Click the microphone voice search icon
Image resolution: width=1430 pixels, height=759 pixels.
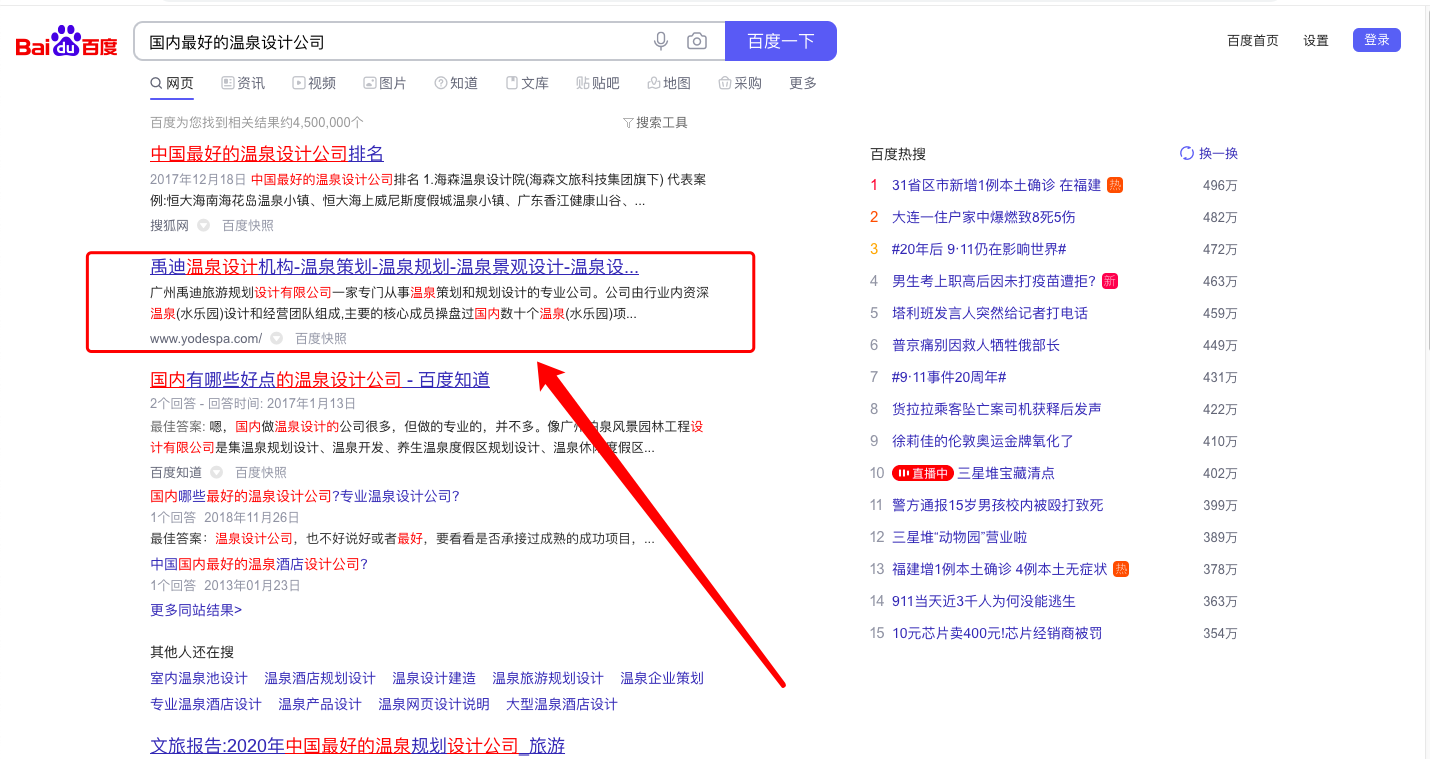[661, 41]
